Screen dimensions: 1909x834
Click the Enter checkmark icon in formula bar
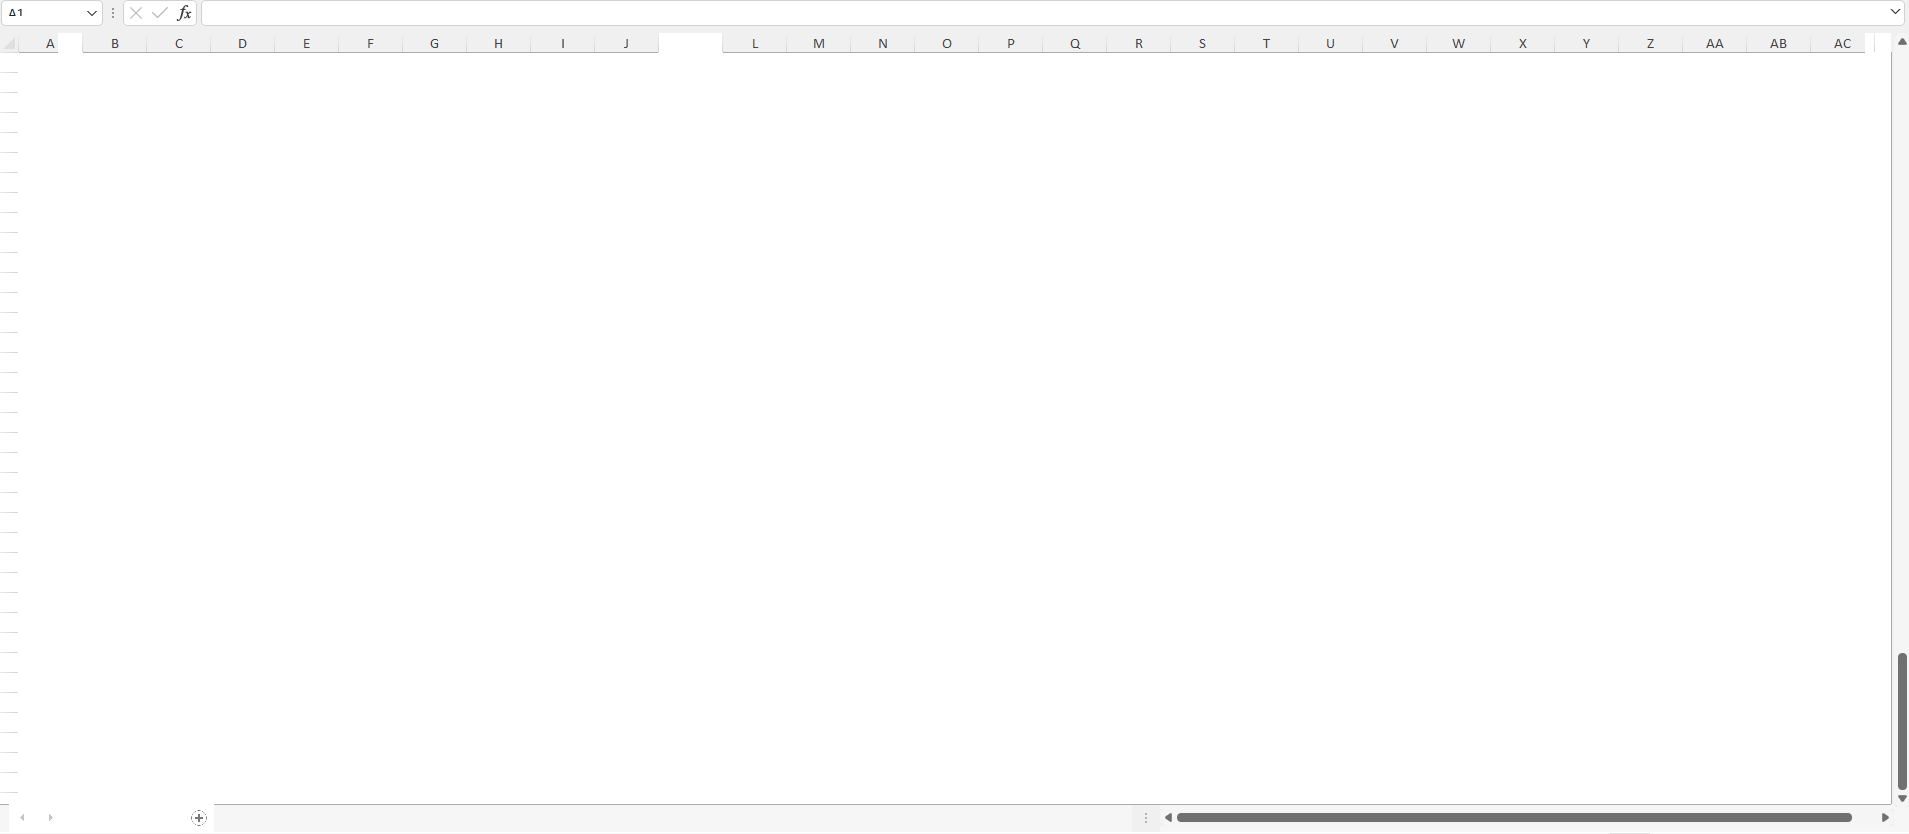pyautogui.click(x=160, y=13)
